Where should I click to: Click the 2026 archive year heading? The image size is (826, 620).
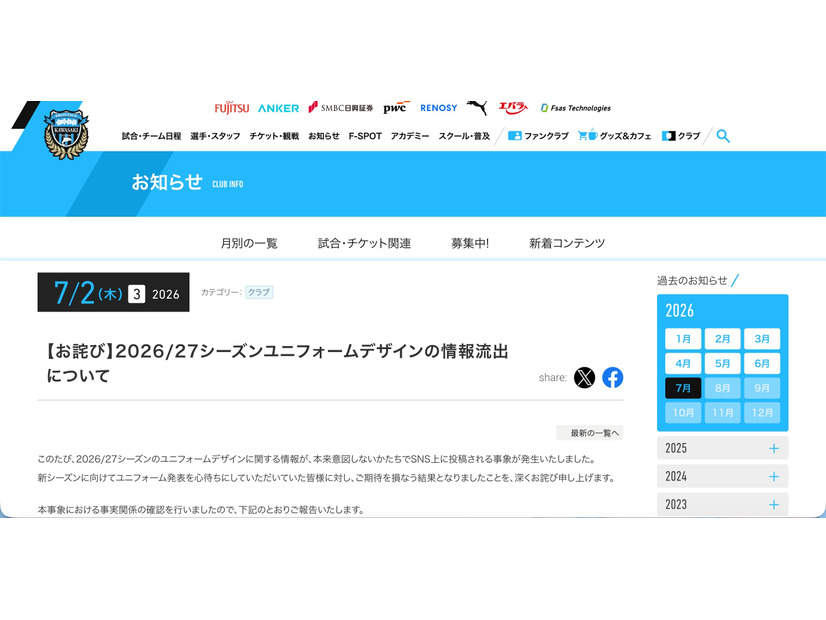click(680, 310)
